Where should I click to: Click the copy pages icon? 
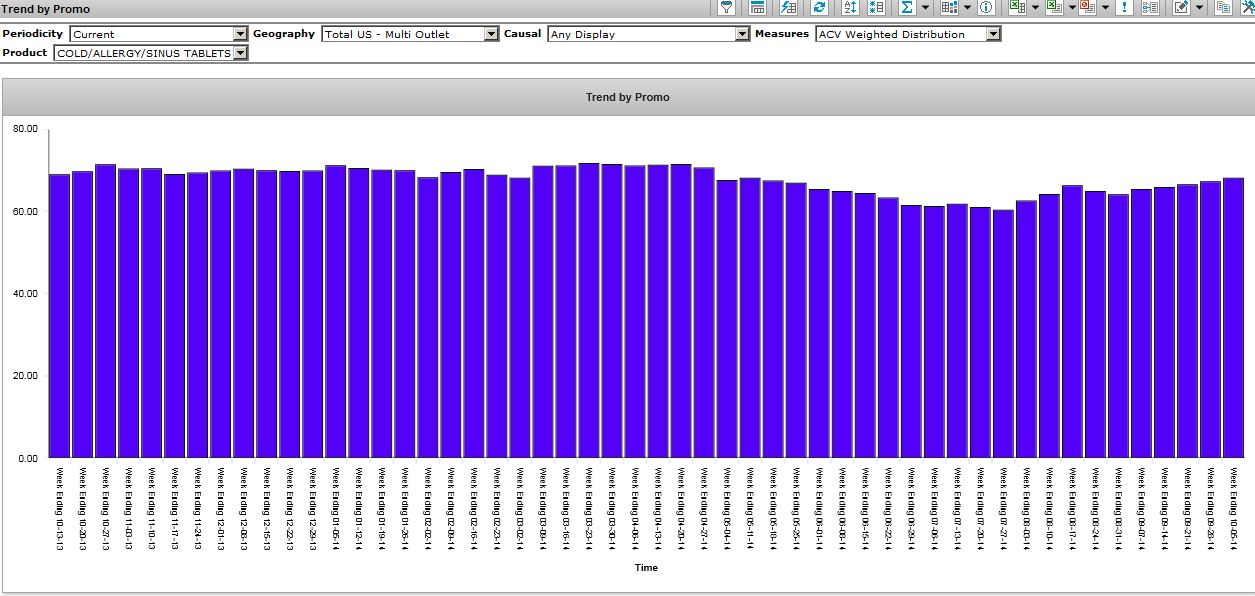click(1223, 7)
